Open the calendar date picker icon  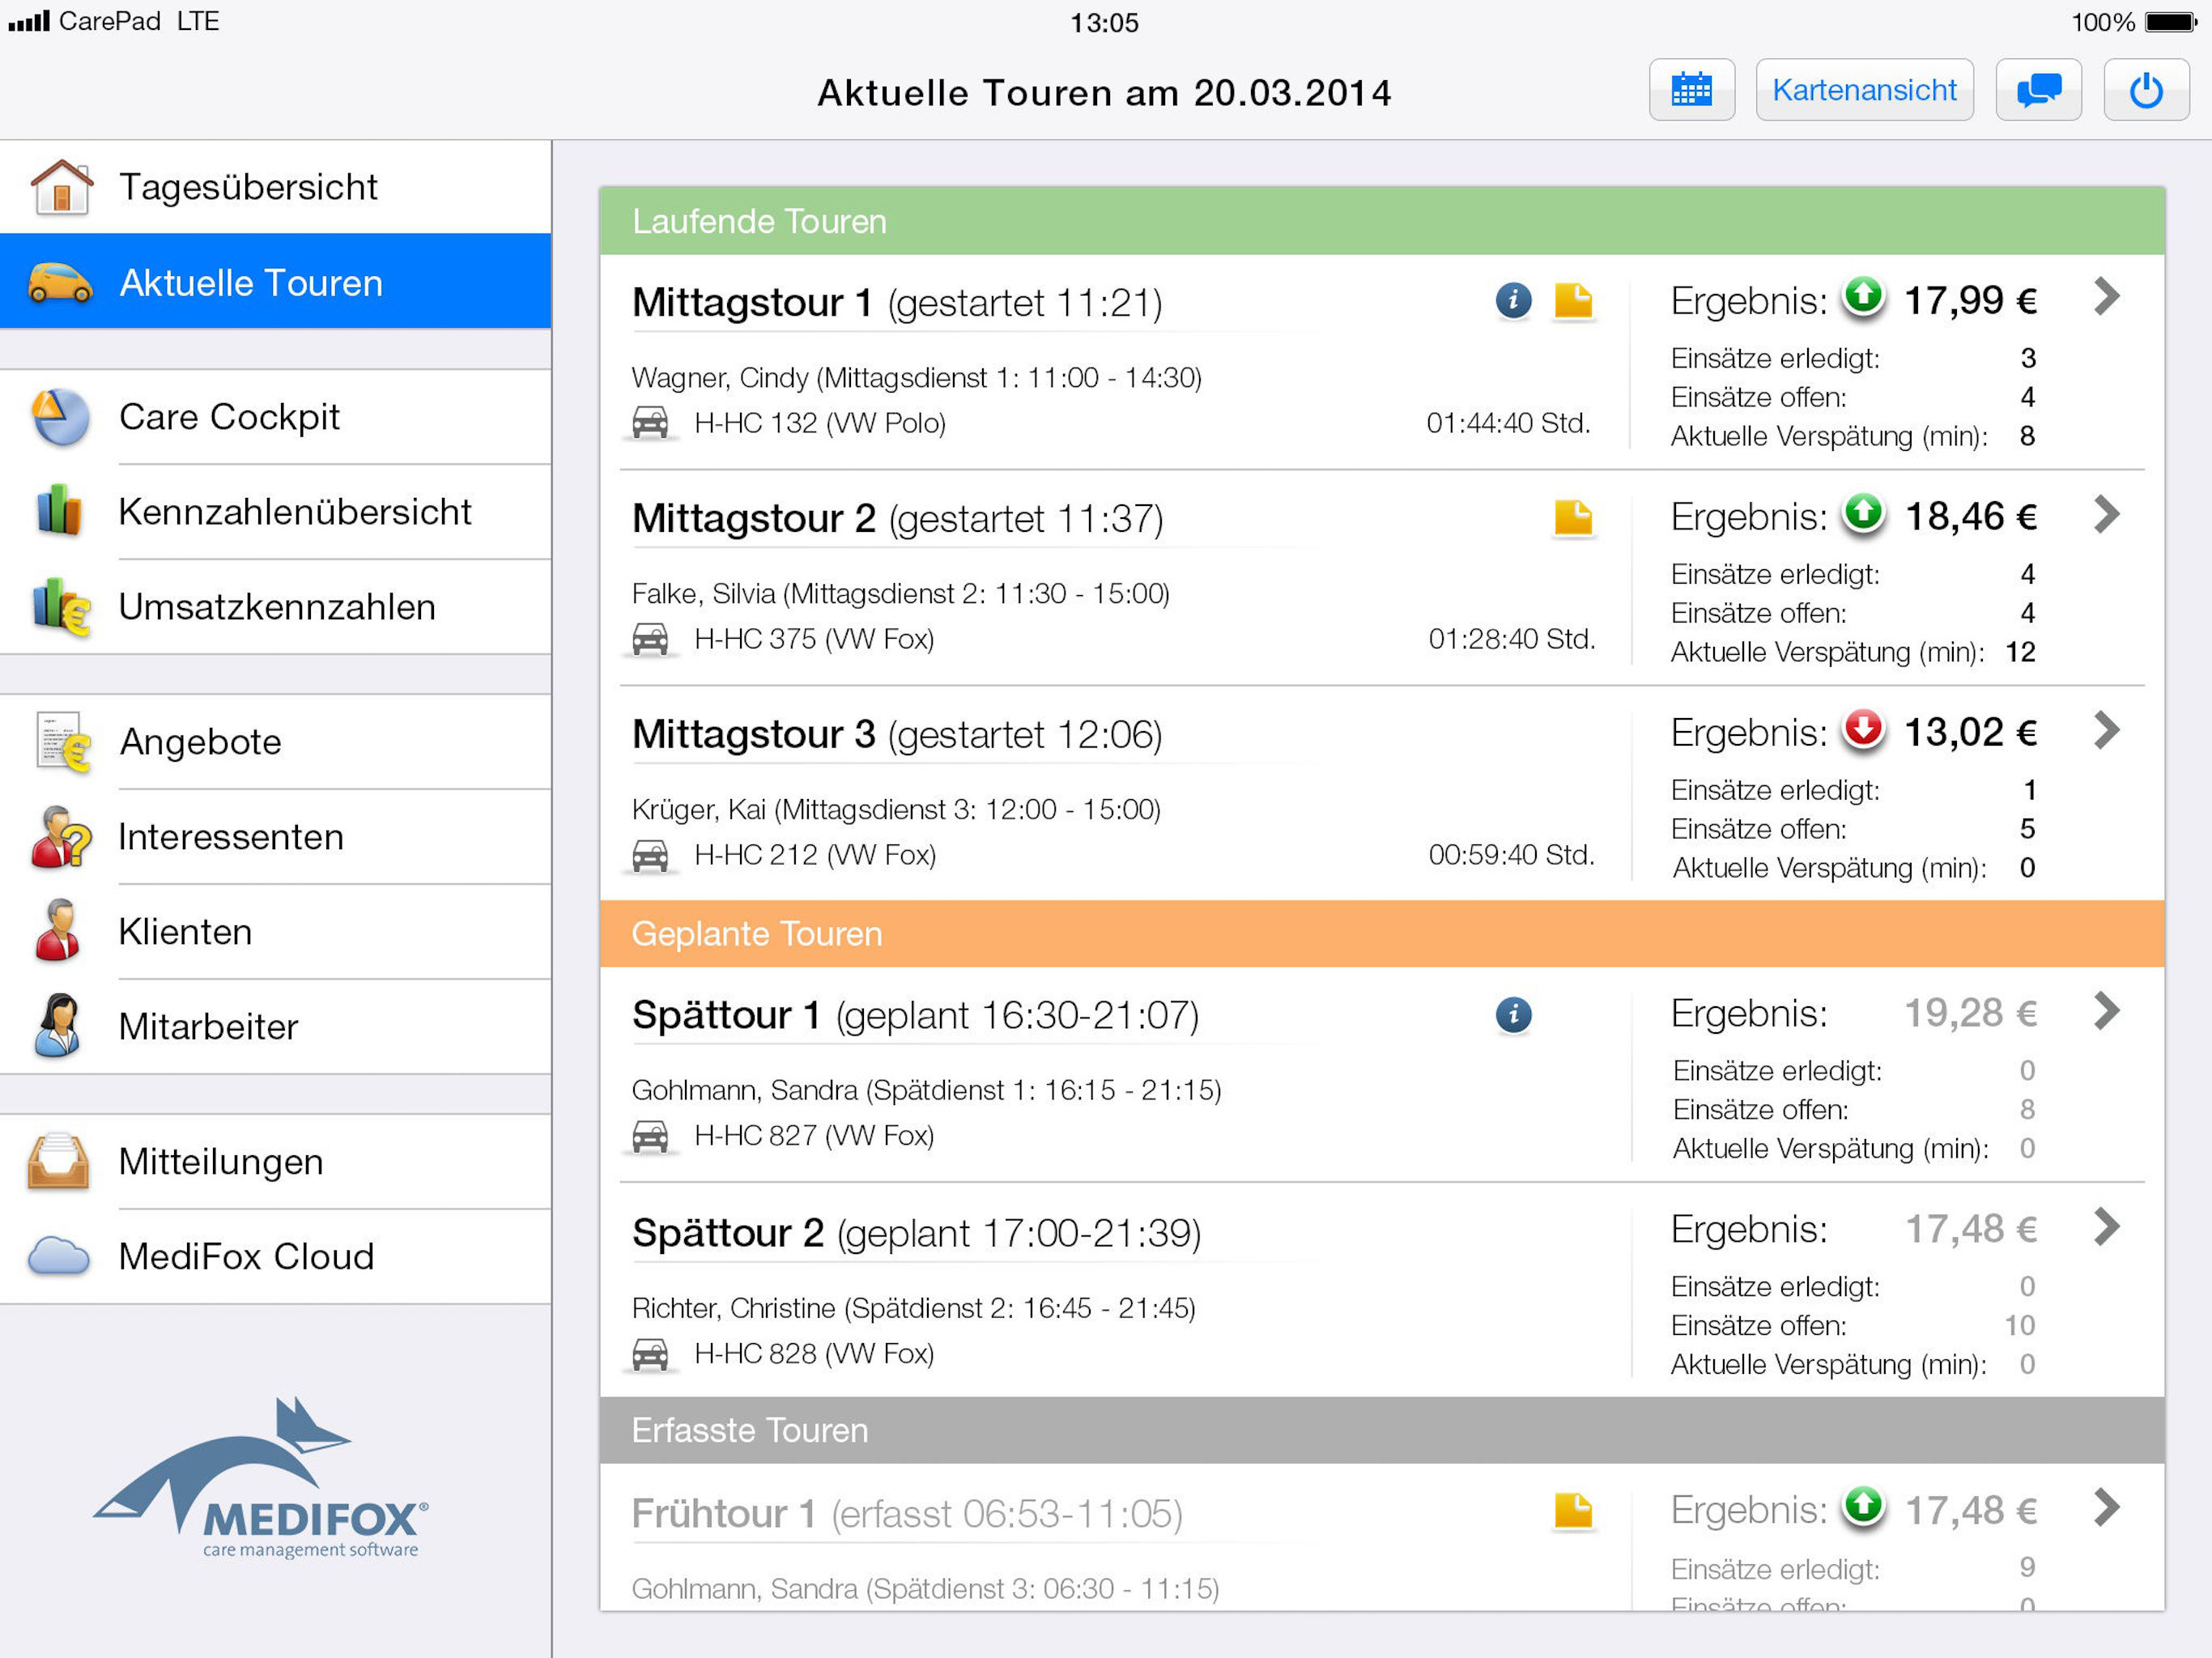pos(1691,90)
